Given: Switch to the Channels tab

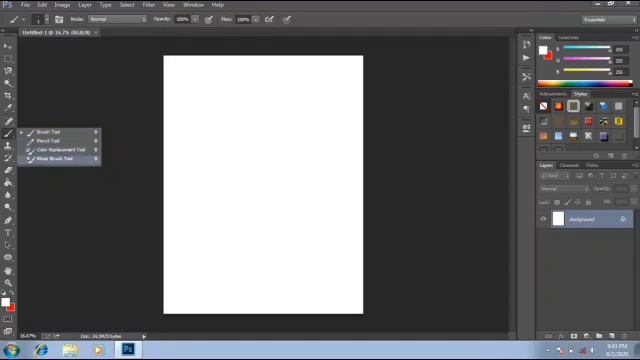Looking at the screenshot, I should click(569, 165).
